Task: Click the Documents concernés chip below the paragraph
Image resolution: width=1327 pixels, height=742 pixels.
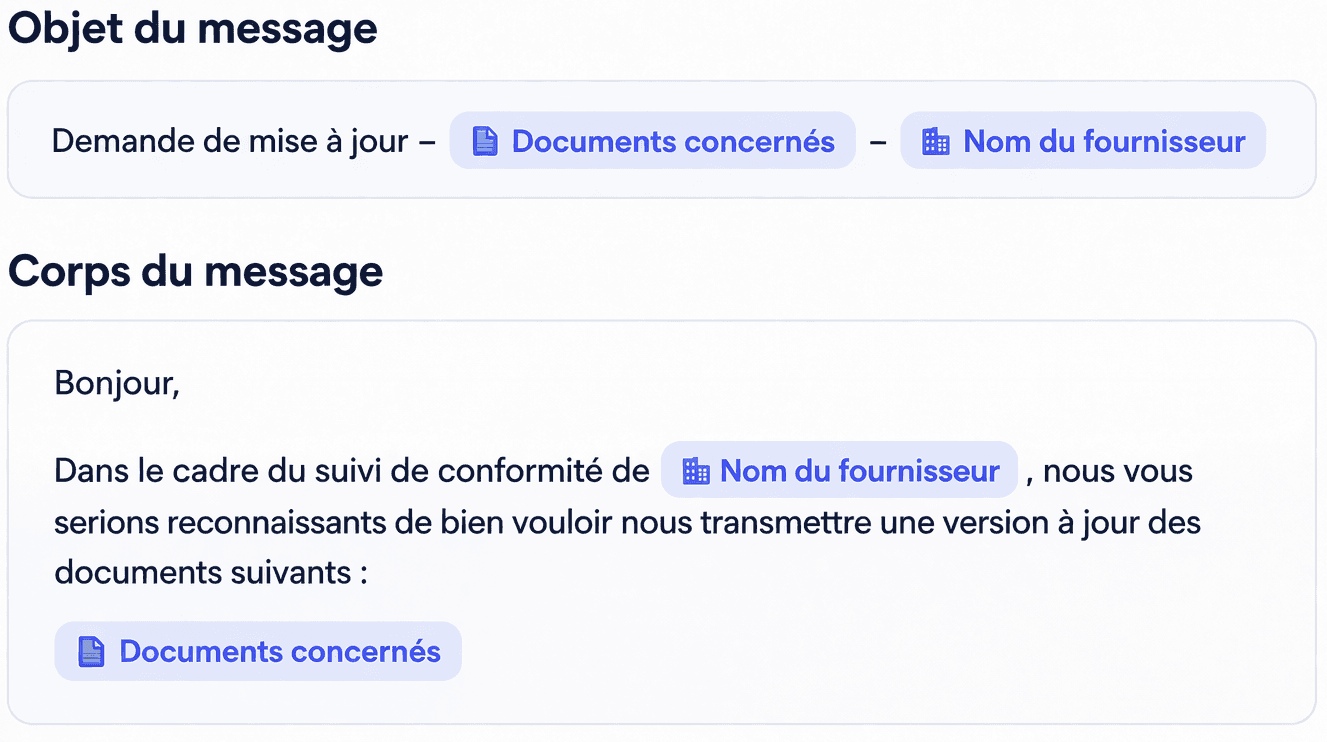Action: pos(258,651)
